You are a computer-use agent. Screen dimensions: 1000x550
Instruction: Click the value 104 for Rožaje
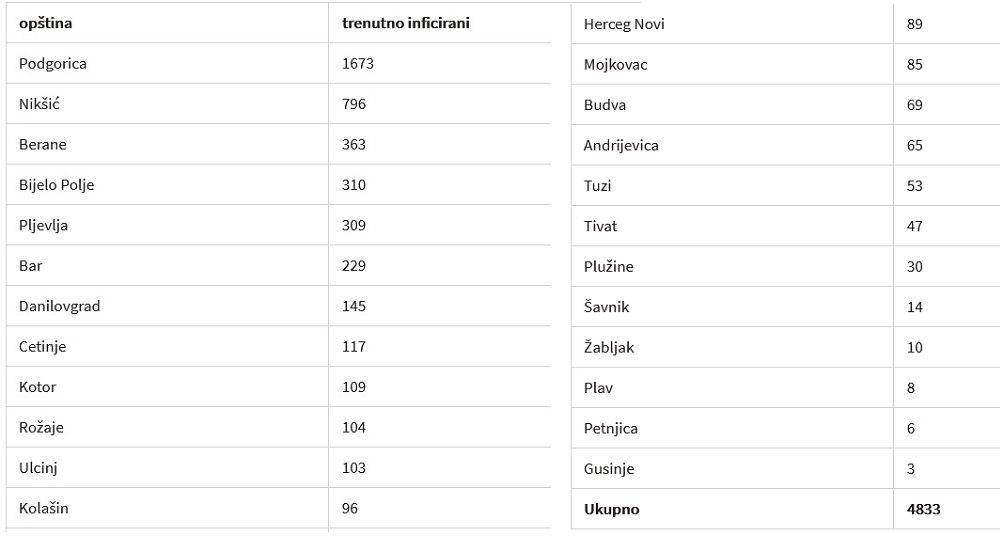coord(354,427)
